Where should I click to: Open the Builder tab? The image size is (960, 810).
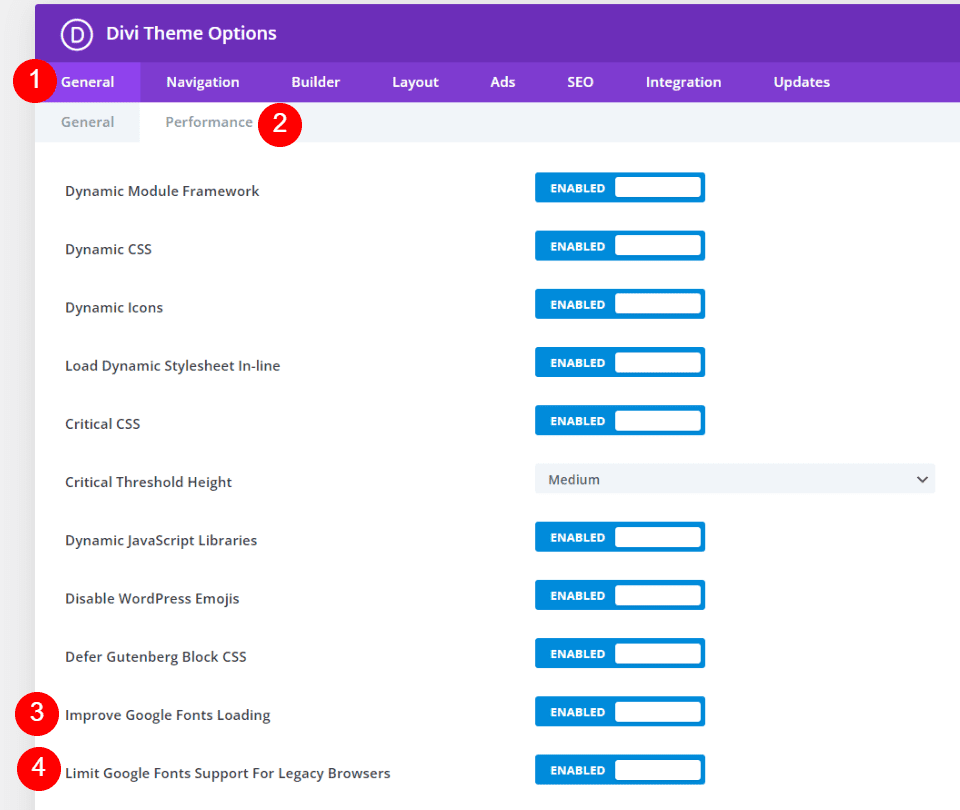click(x=316, y=82)
